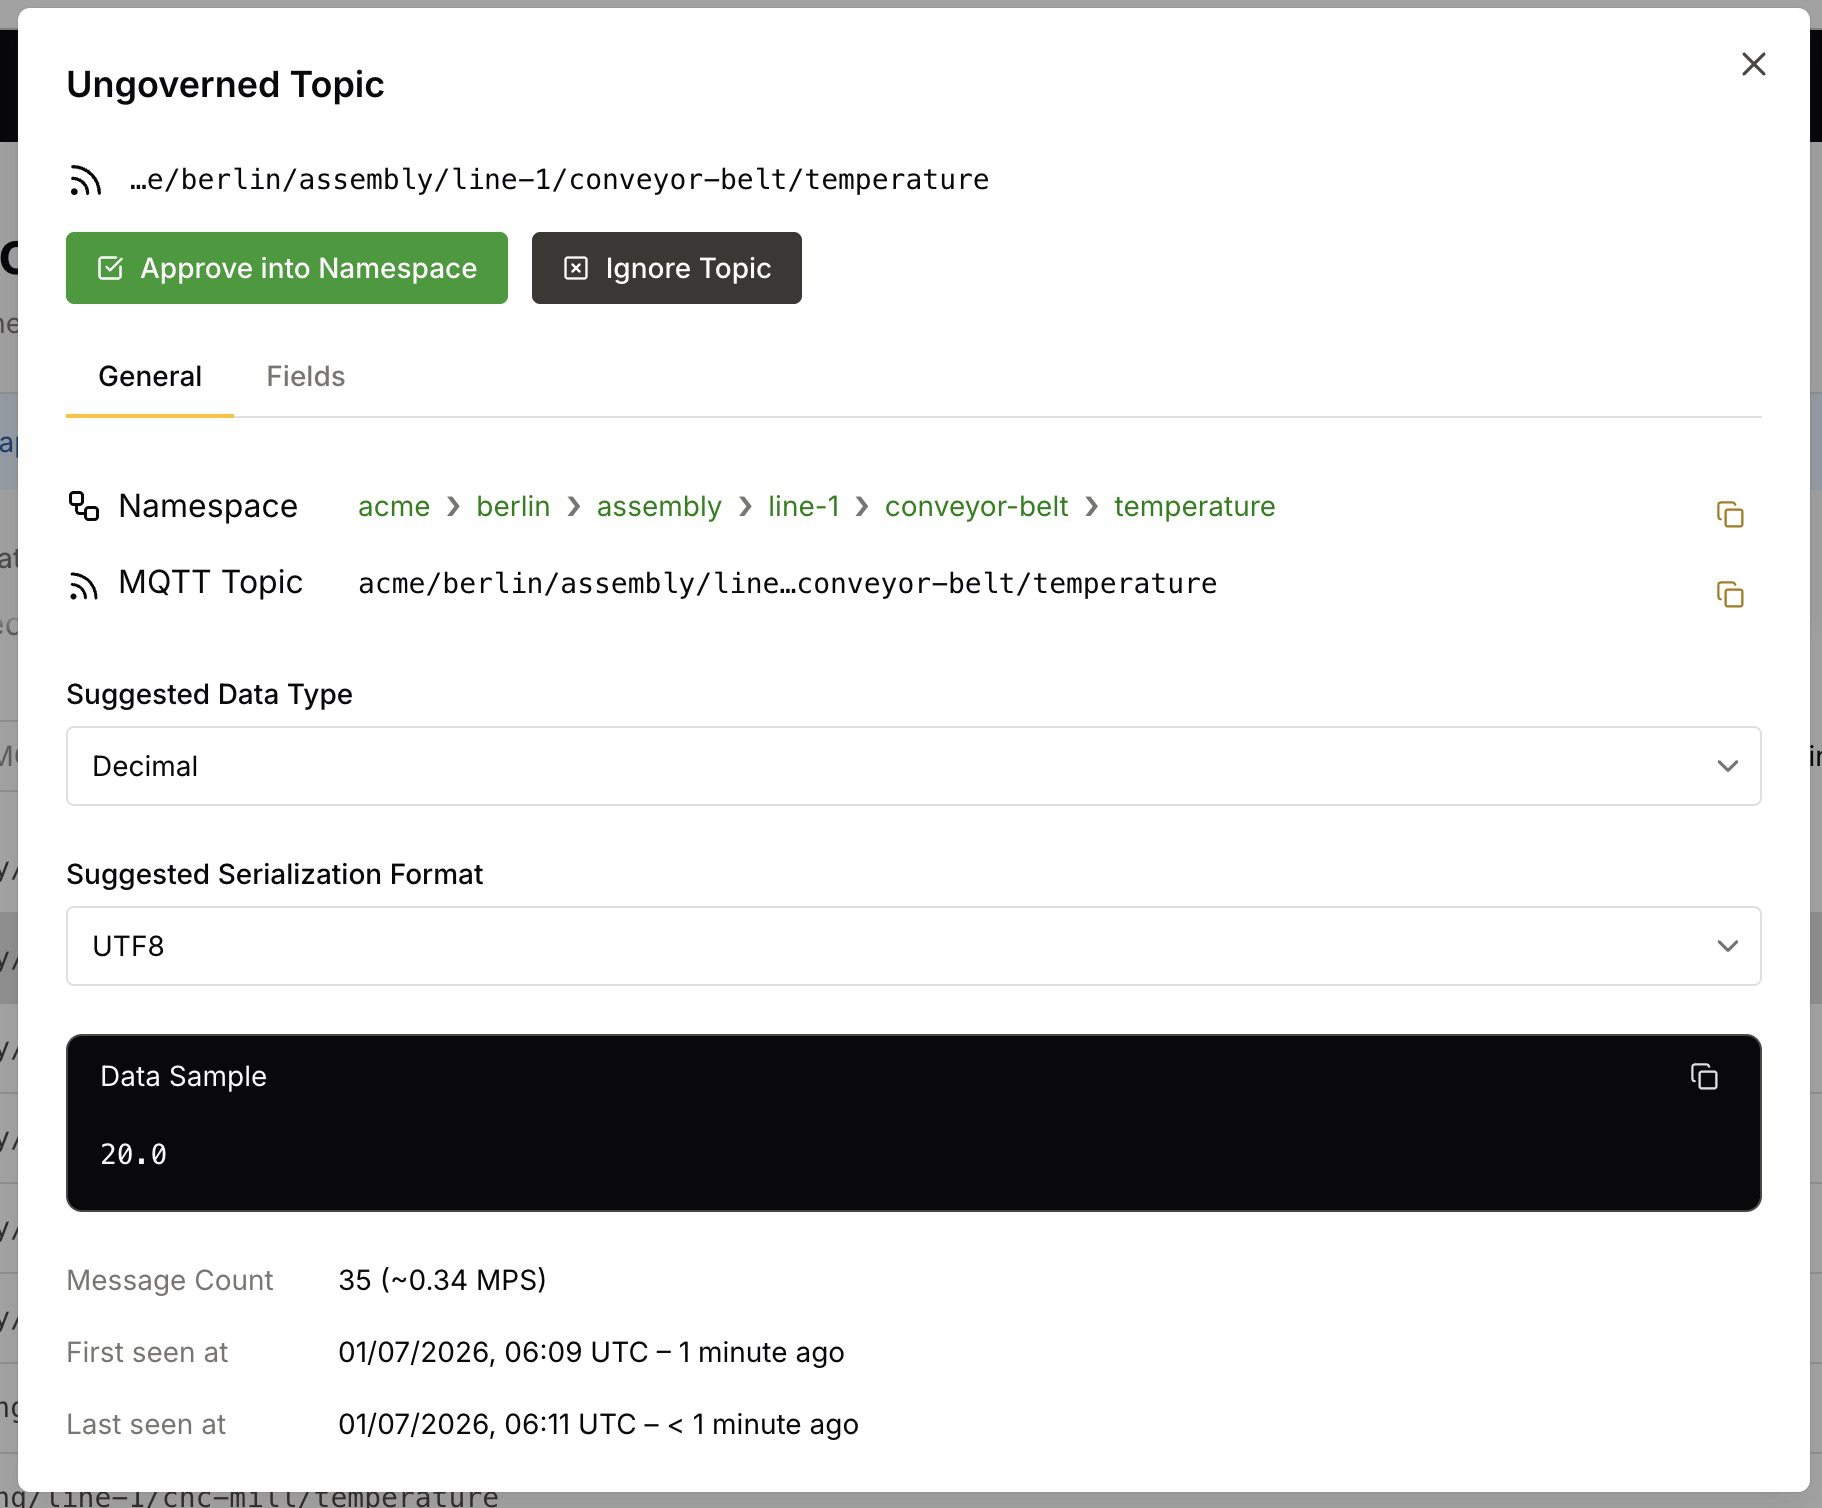Screen dimensions: 1822x1508
Task: Copy the Namespace path
Action: (x=1730, y=514)
